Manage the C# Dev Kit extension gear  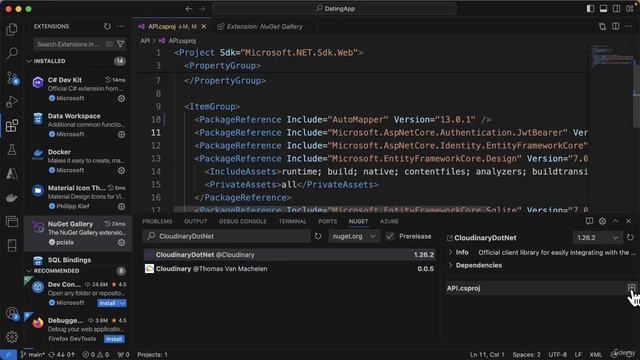click(121, 98)
